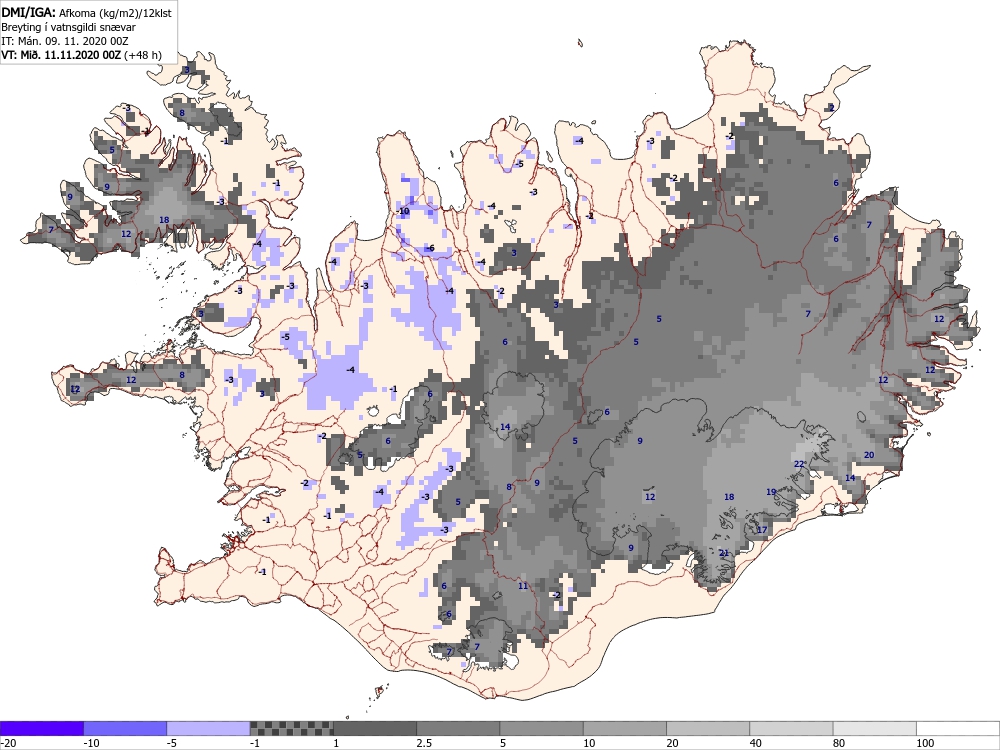The height and width of the screenshot is (750, 1000).
Task: Click the map value '21' near the south glacier edge
Action: pos(724,553)
